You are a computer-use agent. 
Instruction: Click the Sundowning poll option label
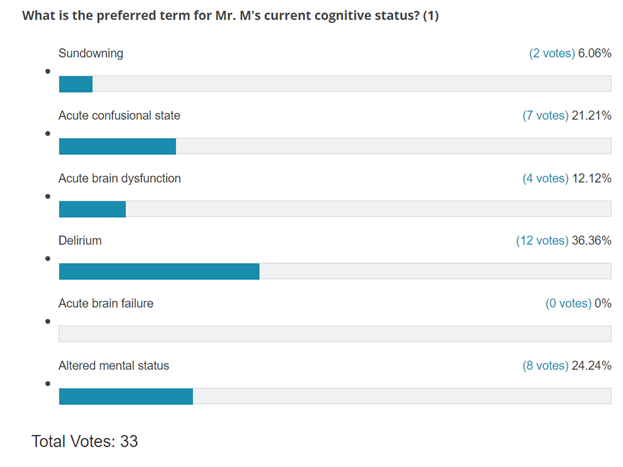(91, 53)
